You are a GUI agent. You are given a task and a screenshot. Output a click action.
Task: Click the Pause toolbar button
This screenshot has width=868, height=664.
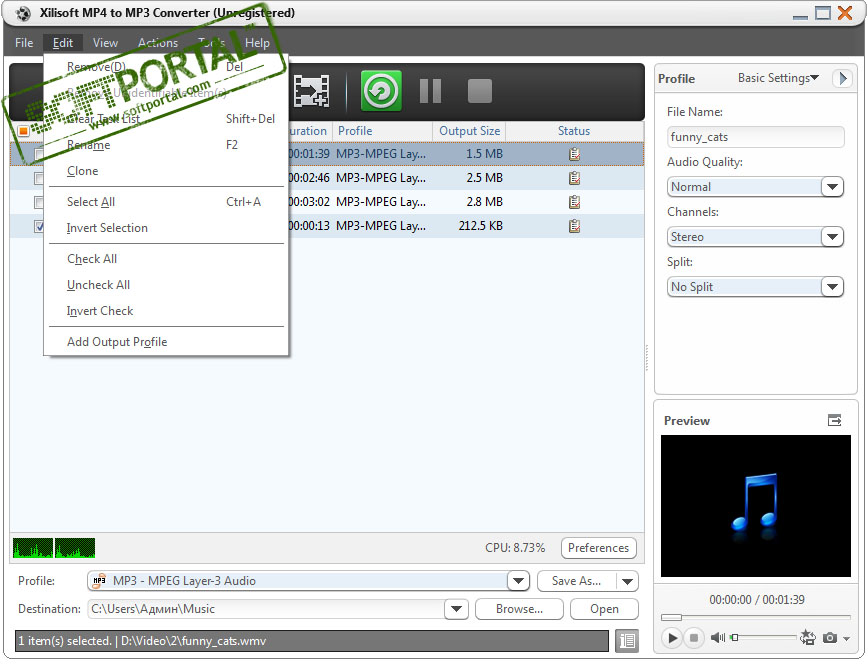pos(430,91)
